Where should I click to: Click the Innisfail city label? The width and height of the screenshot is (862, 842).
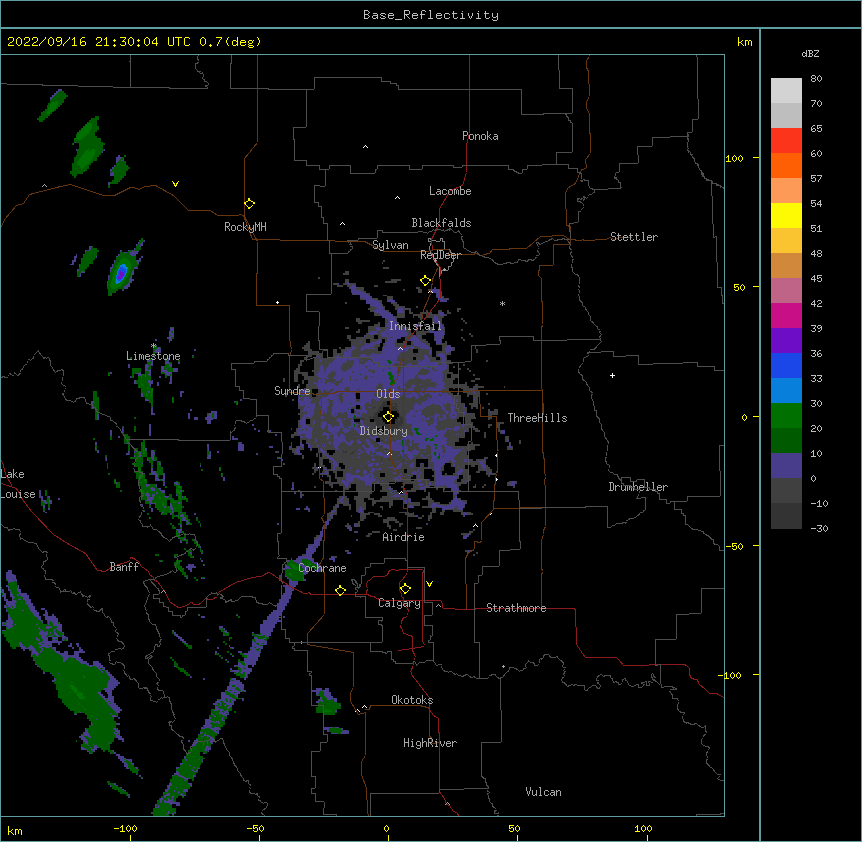[x=416, y=326]
